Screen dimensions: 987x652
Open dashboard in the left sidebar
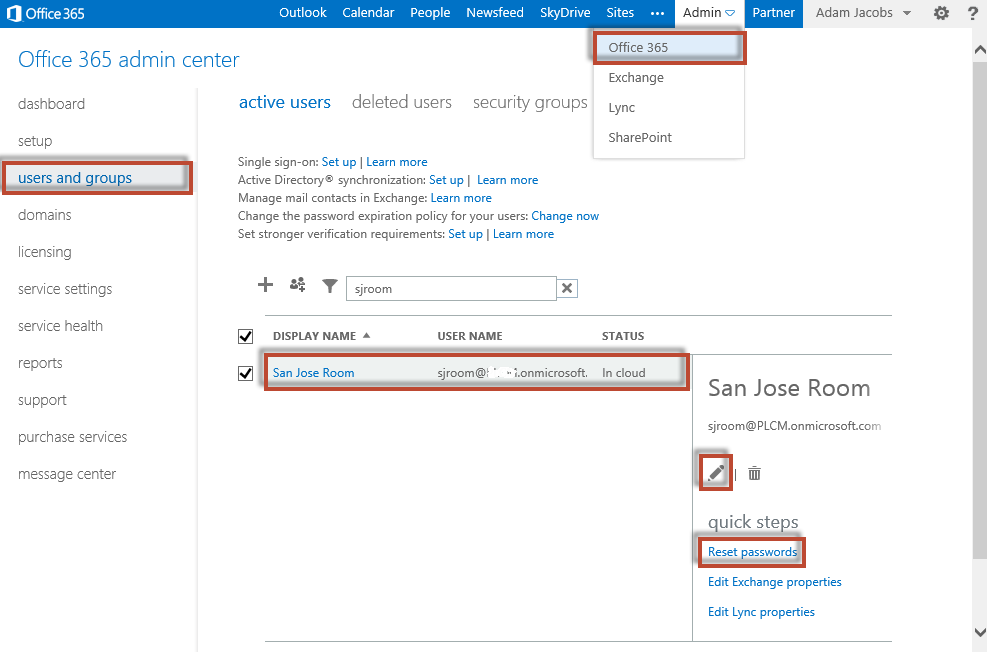51,104
